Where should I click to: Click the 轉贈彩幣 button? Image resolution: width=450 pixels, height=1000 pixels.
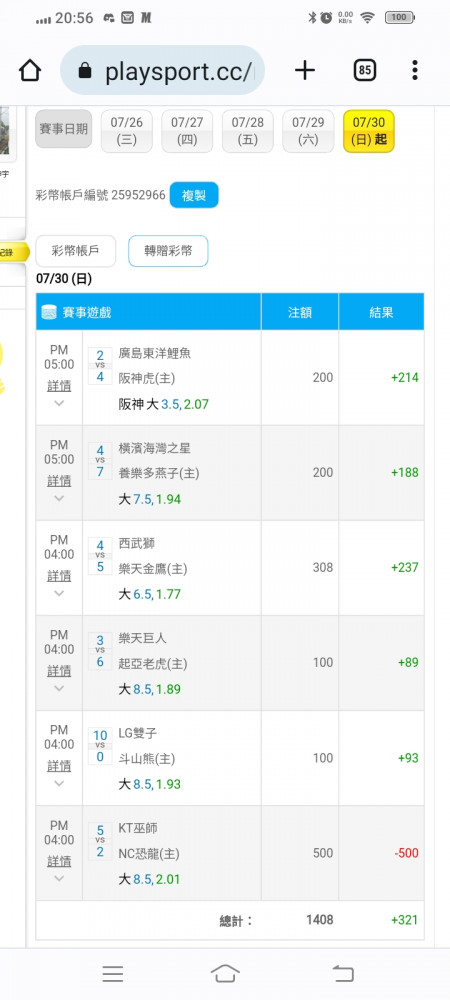168,251
